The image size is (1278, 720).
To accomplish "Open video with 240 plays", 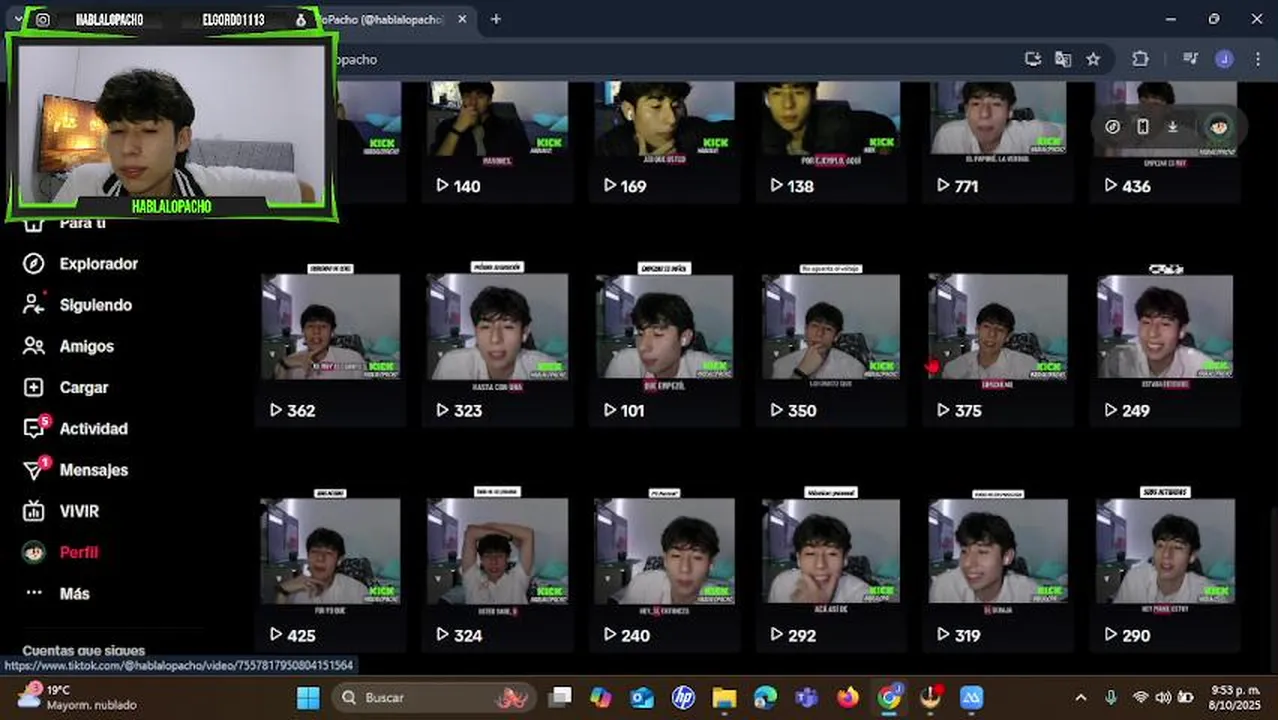I will point(665,571).
